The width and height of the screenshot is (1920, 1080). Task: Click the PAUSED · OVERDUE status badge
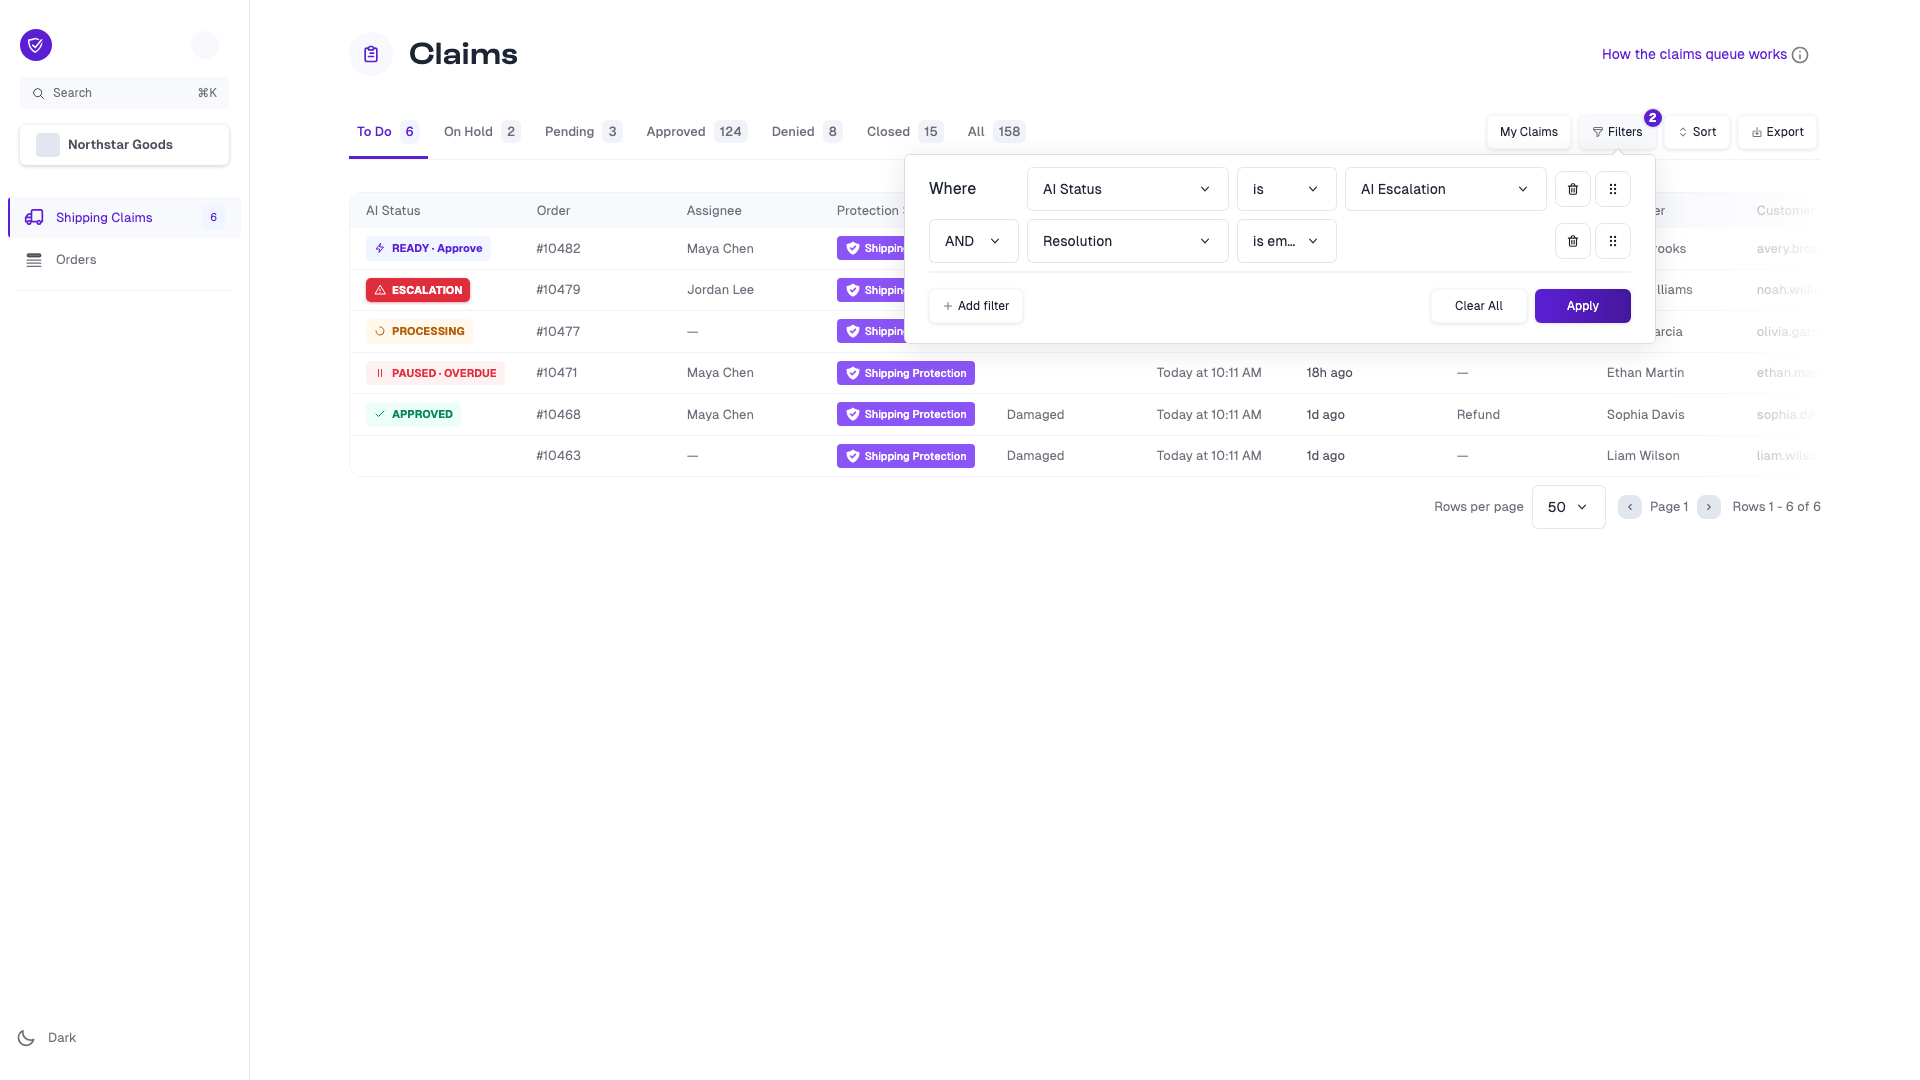point(435,373)
